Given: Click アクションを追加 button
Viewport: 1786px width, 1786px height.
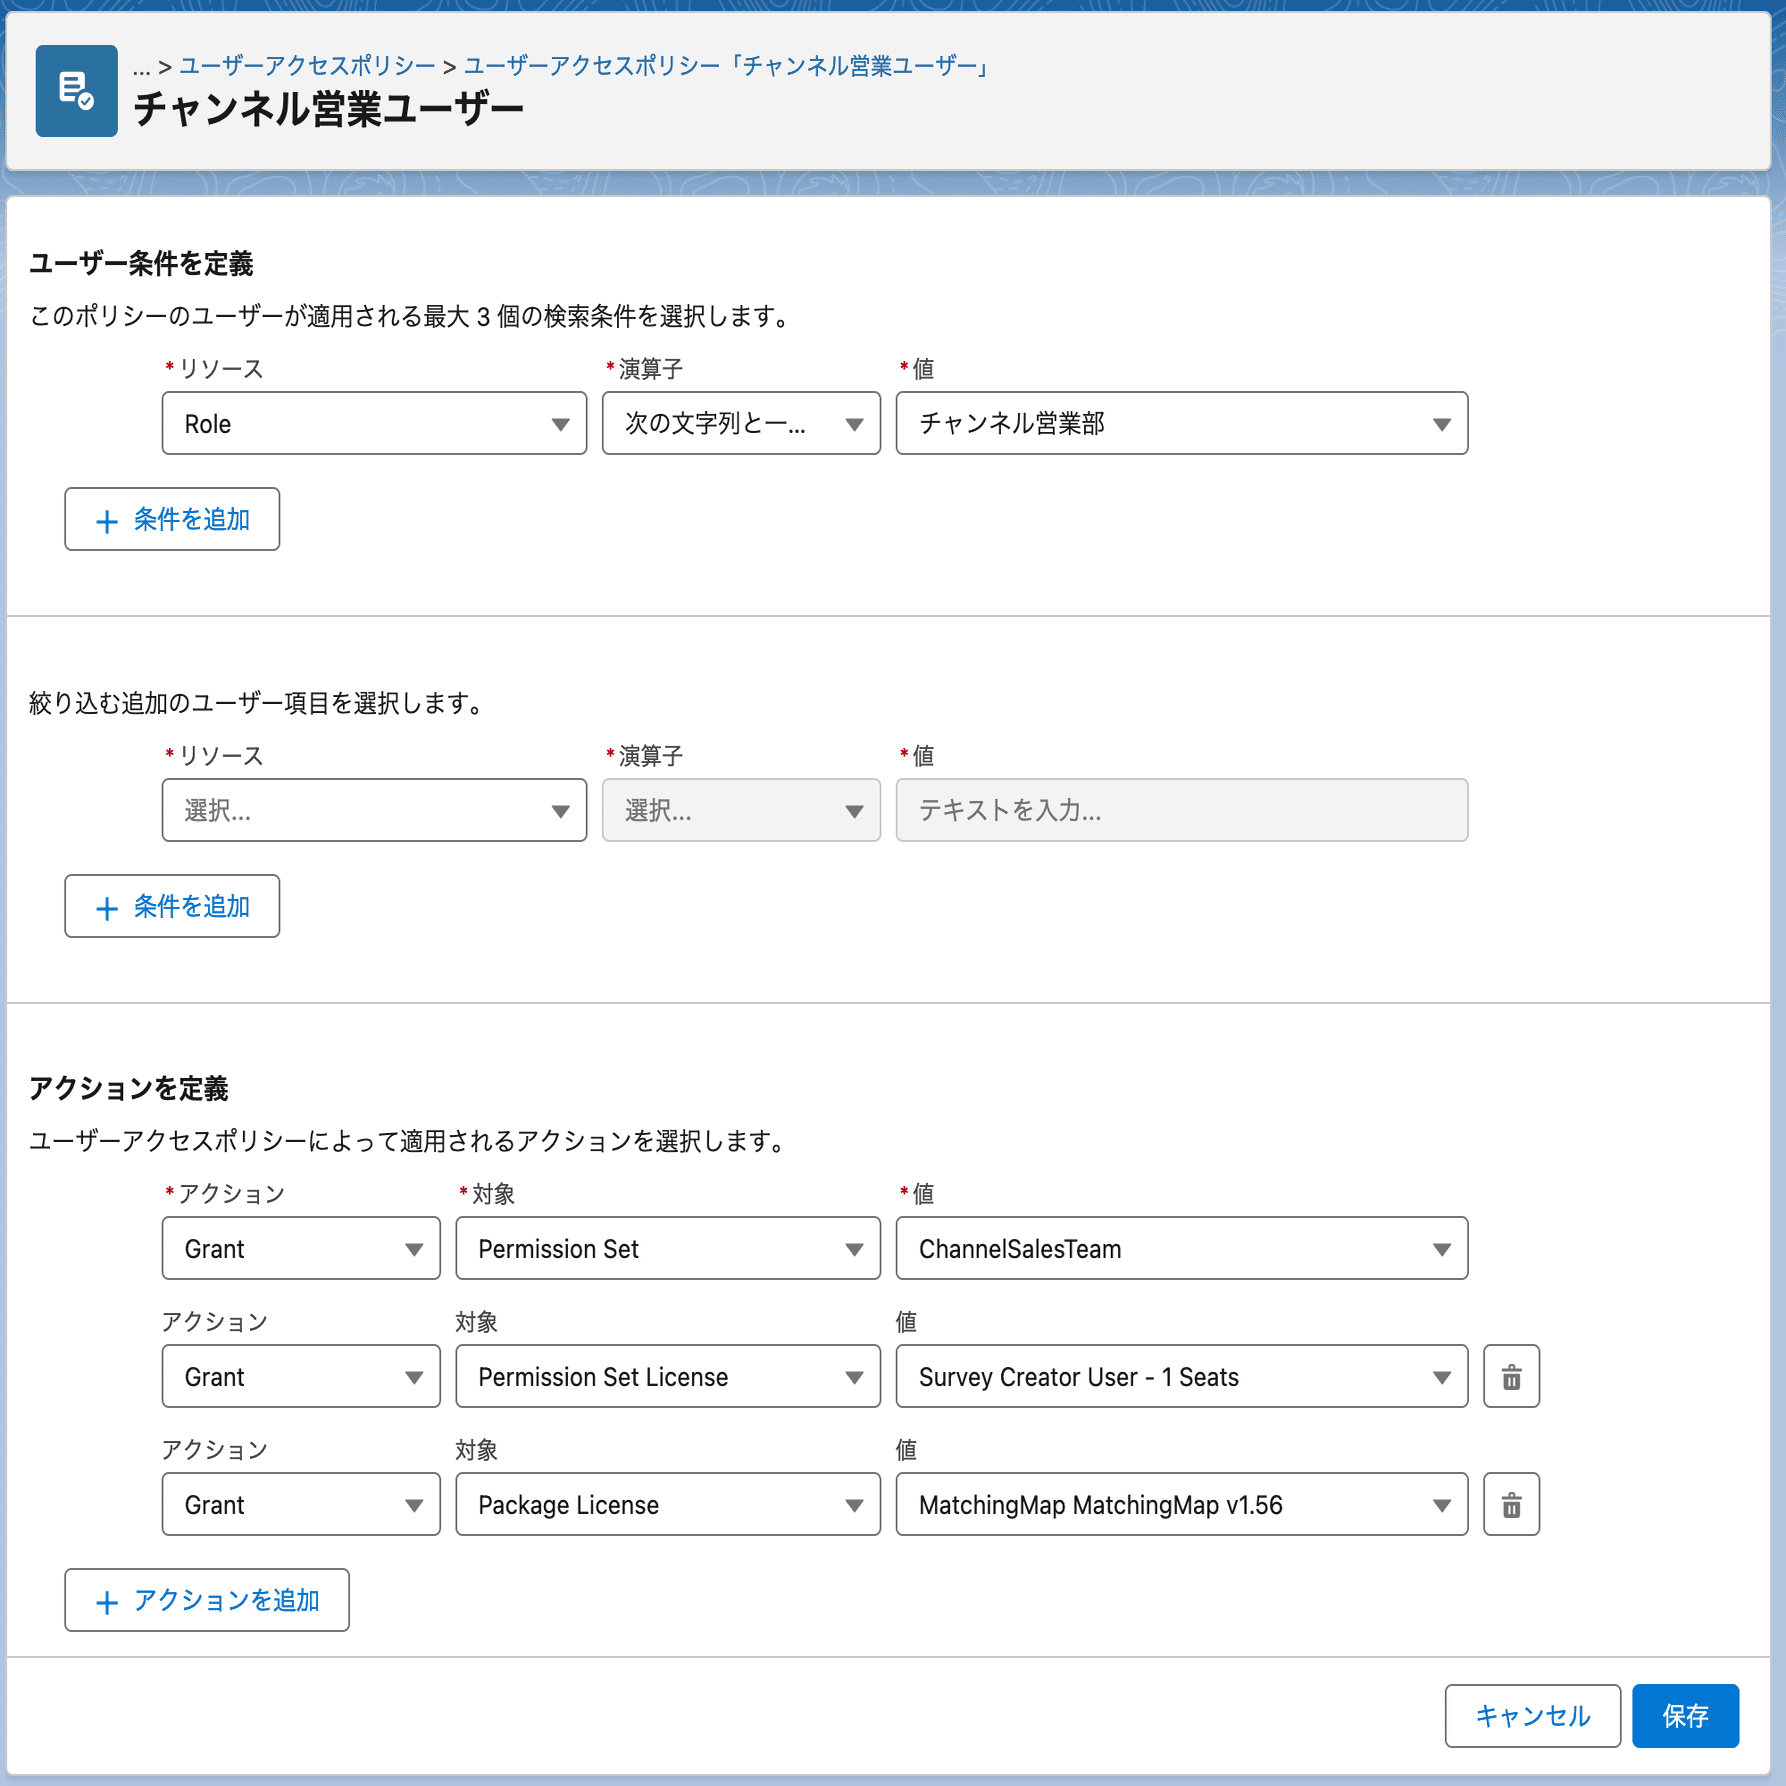Looking at the screenshot, I should pos(207,1601).
